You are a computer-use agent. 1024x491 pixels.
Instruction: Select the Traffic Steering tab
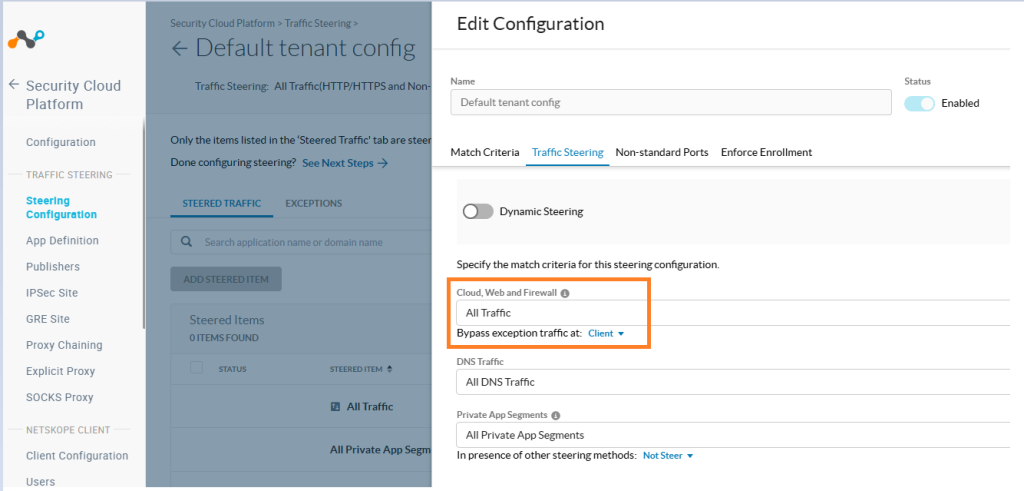click(568, 152)
